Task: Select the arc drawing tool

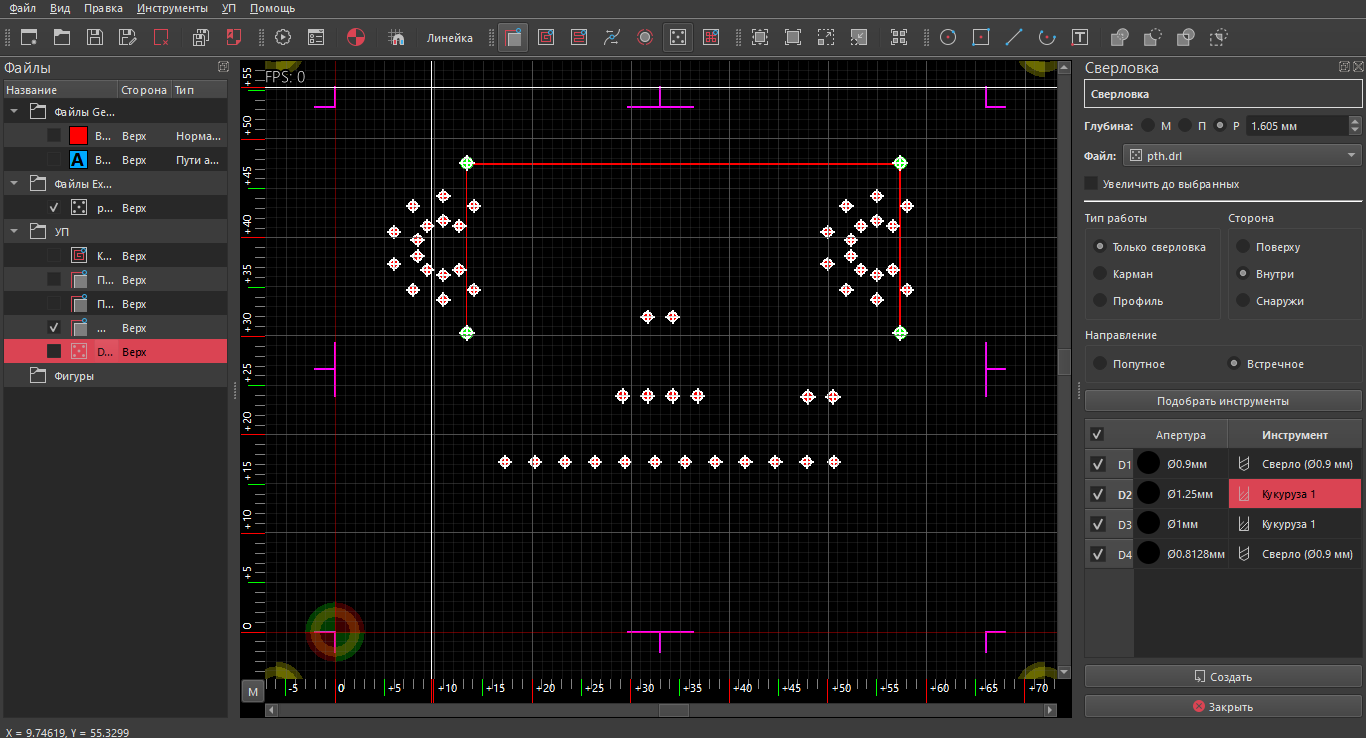Action: coord(1047,37)
